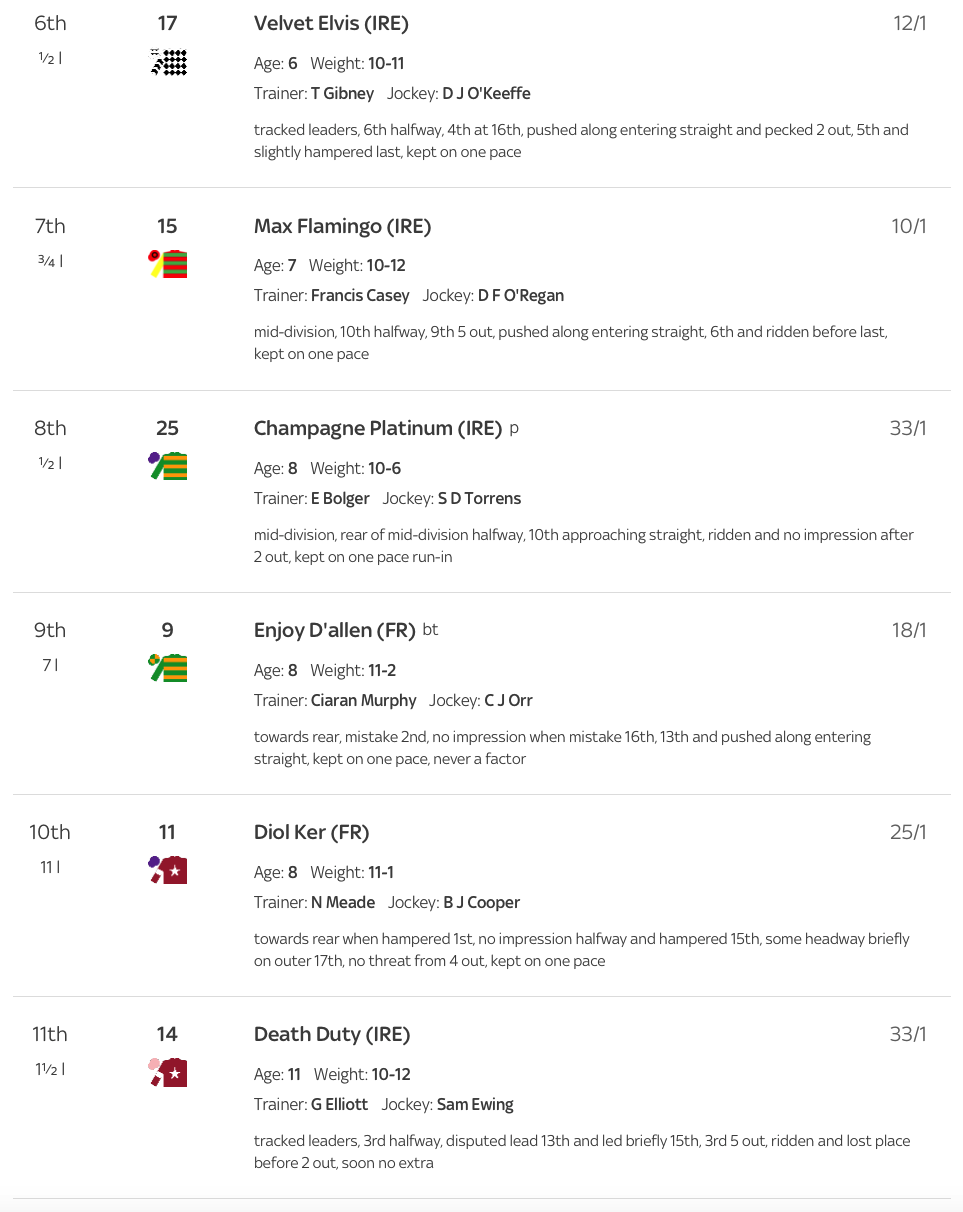Screen dimensions: 963x1212
Task: Open Death Duty (IRE) horse profile
Action: (332, 1034)
